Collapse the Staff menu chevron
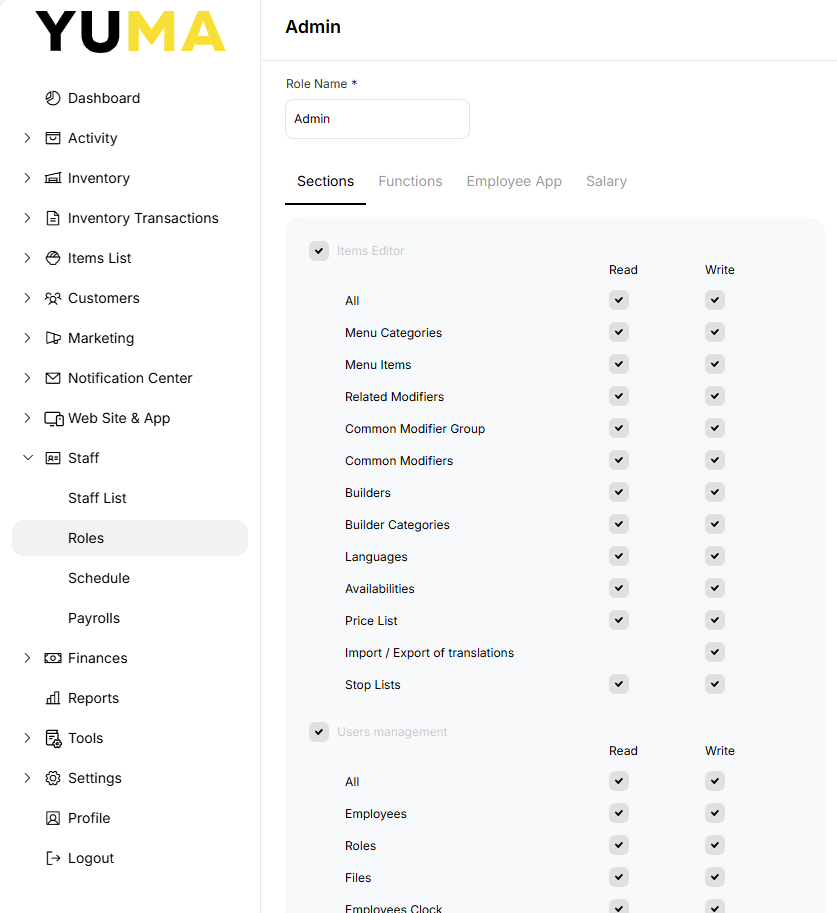 27,458
